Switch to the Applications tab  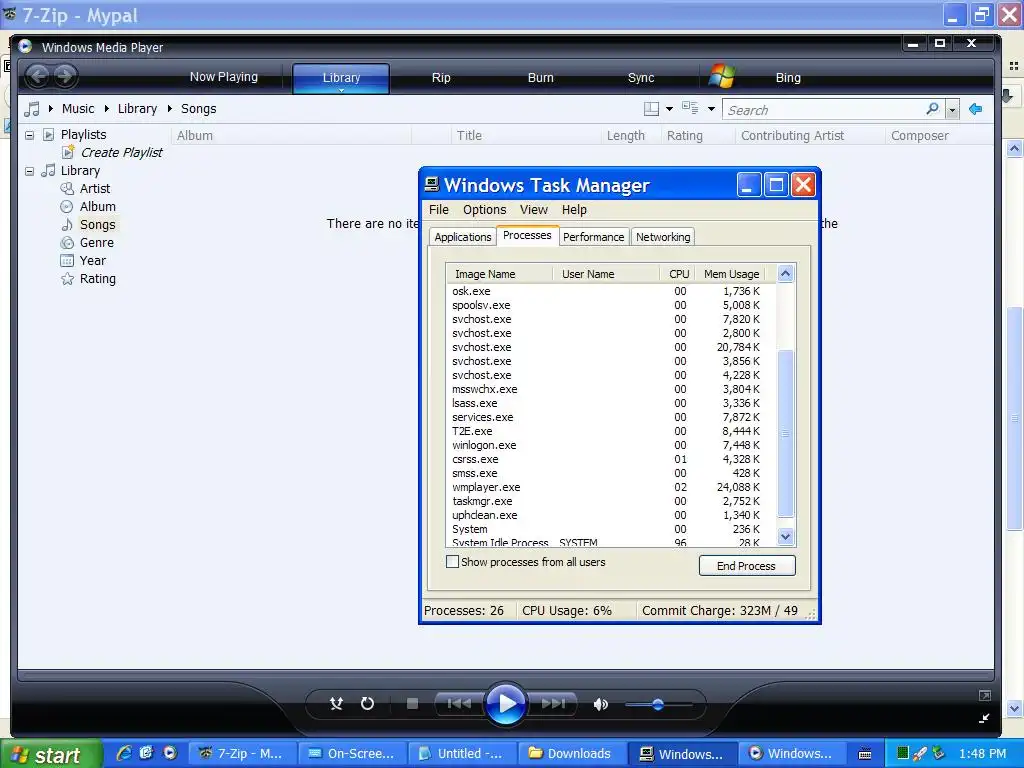click(x=462, y=237)
